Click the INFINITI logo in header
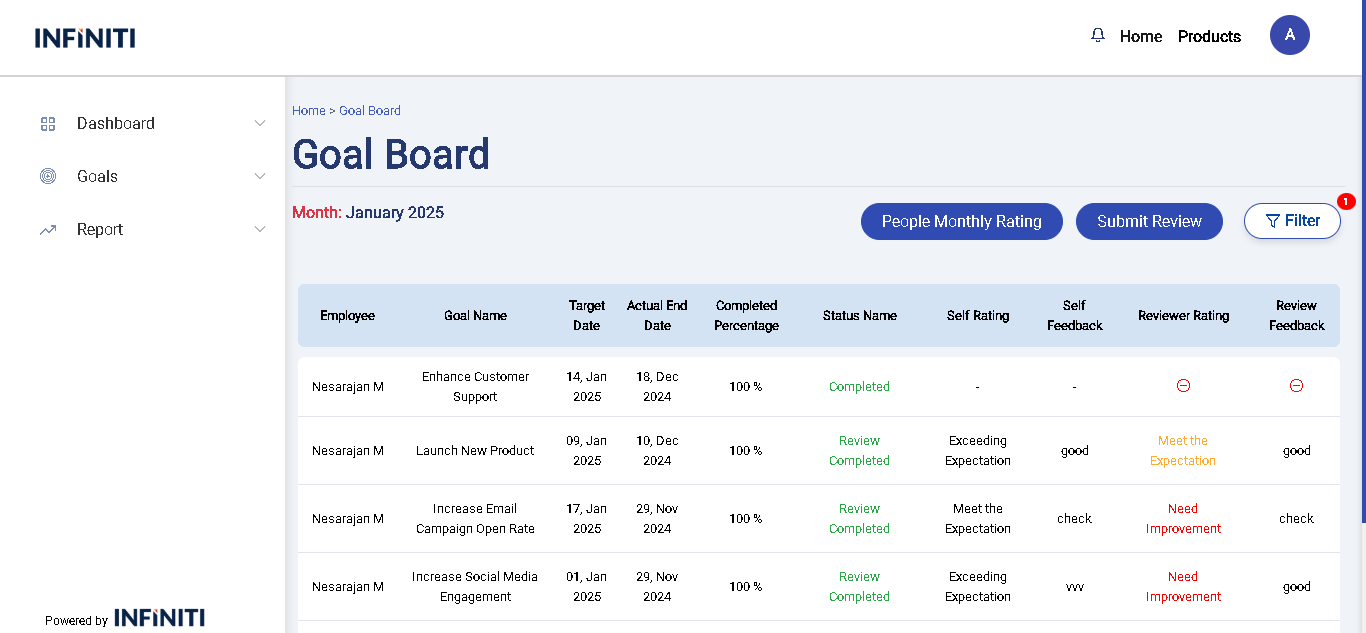Image resolution: width=1366 pixels, height=633 pixels. point(85,38)
